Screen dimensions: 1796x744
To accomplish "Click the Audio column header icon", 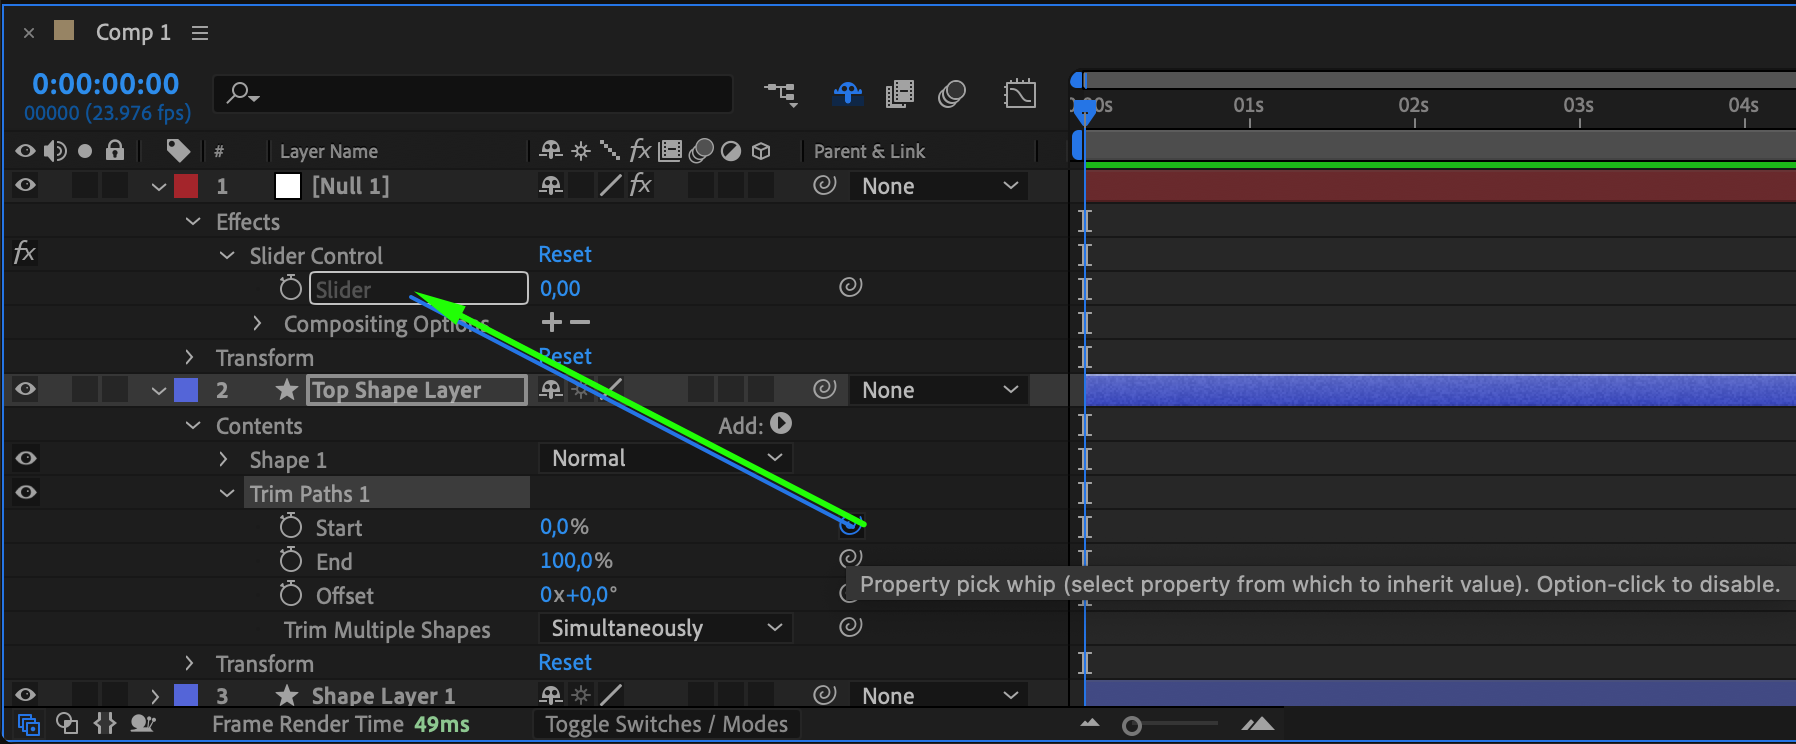I will pos(55,151).
